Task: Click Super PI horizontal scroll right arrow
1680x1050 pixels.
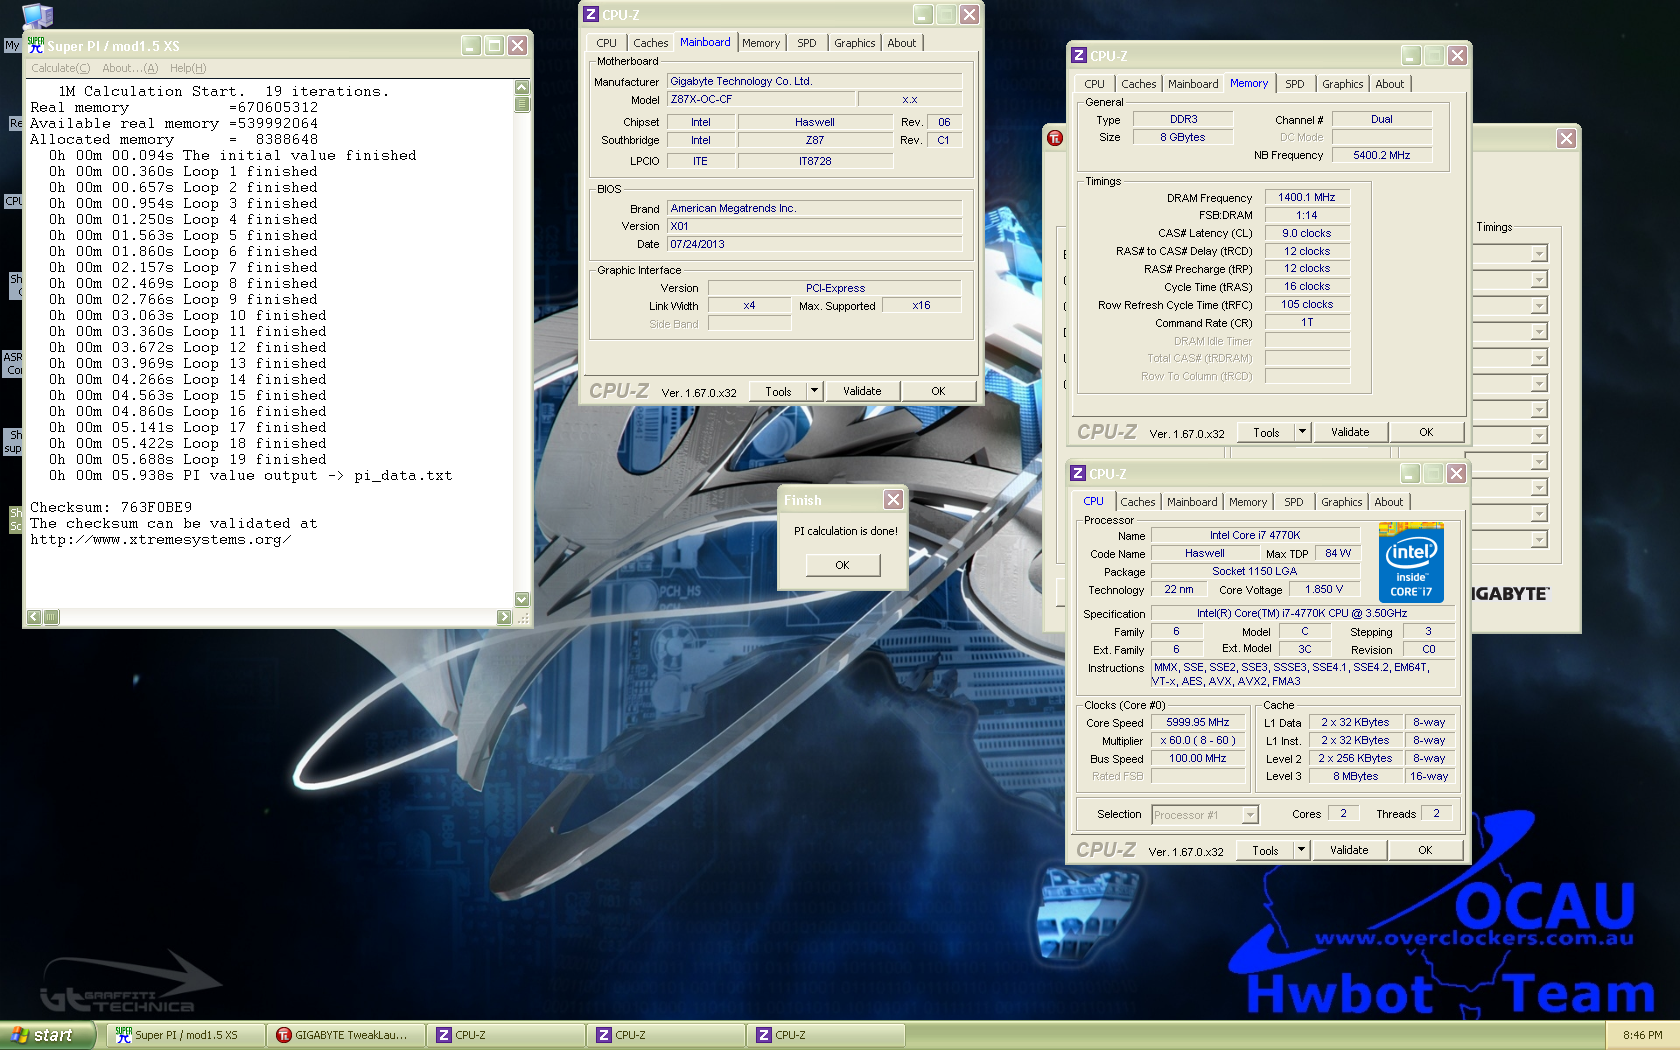Action: pos(504,617)
